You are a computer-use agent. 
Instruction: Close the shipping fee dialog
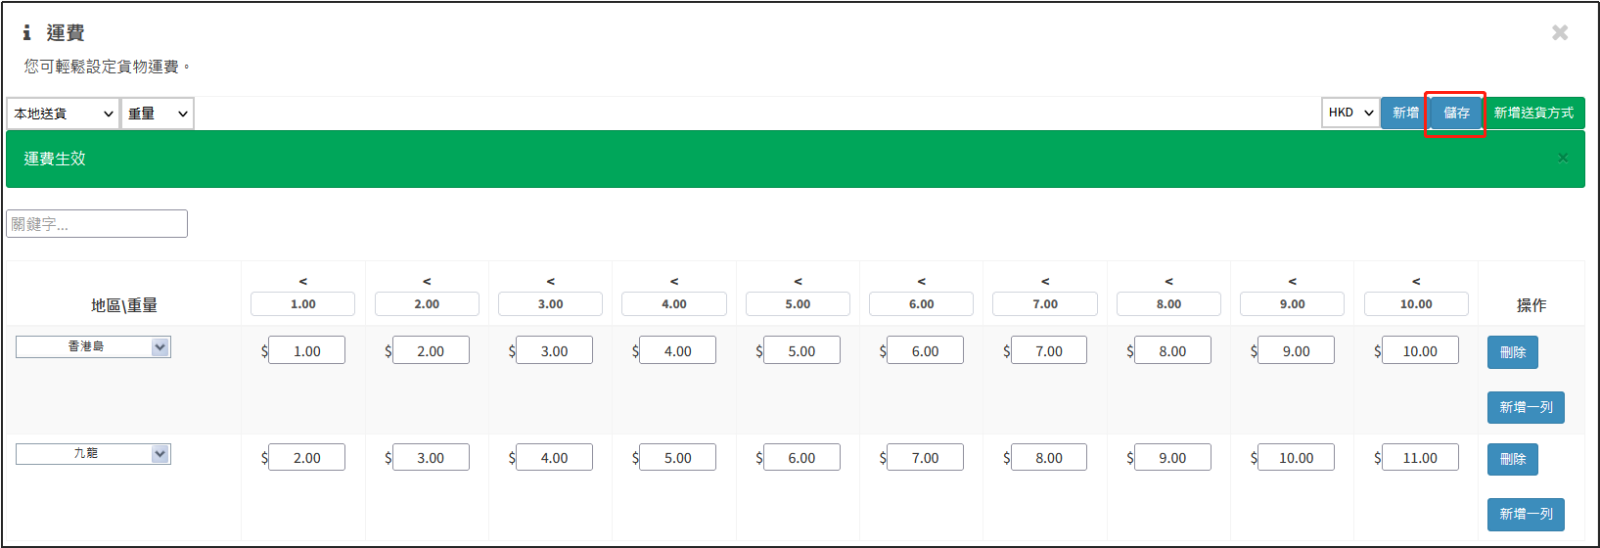coord(1559,33)
